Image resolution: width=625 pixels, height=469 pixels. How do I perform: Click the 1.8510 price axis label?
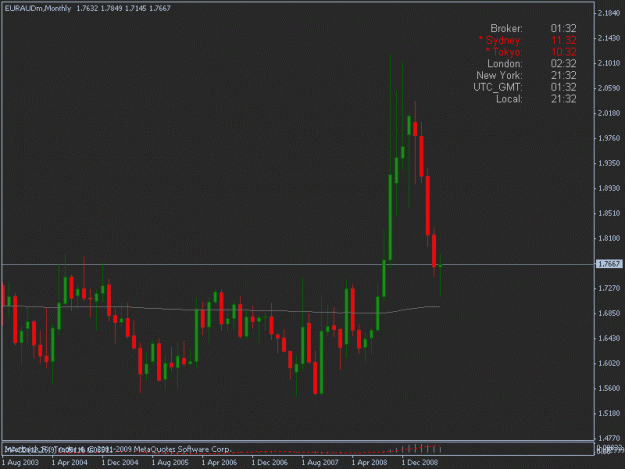coord(609,213)
